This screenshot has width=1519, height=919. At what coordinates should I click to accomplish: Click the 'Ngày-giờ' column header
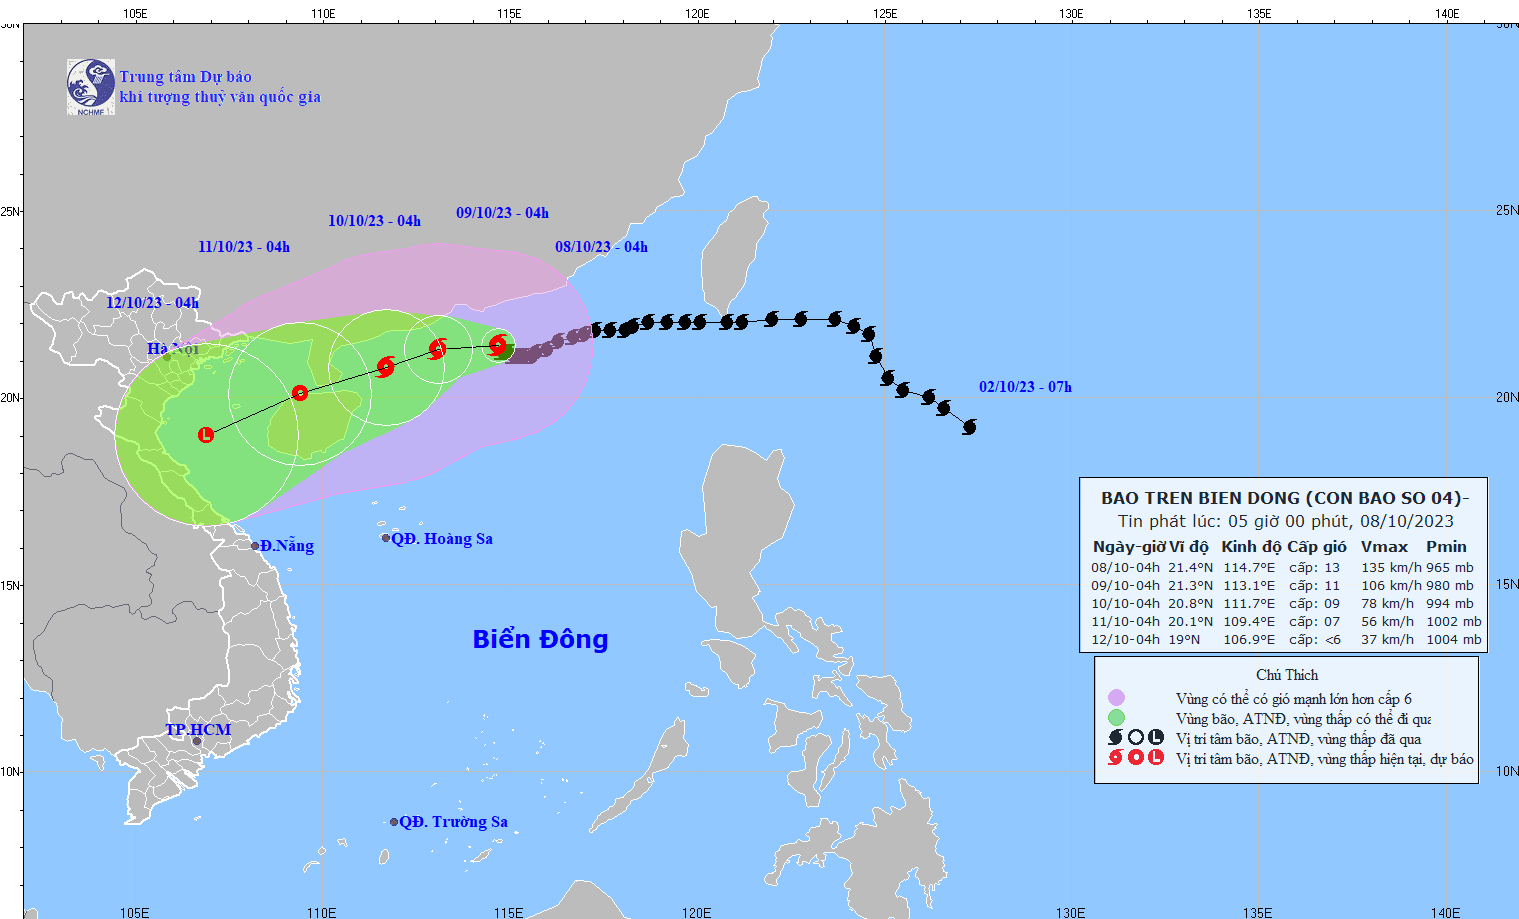coord(1129,547)
